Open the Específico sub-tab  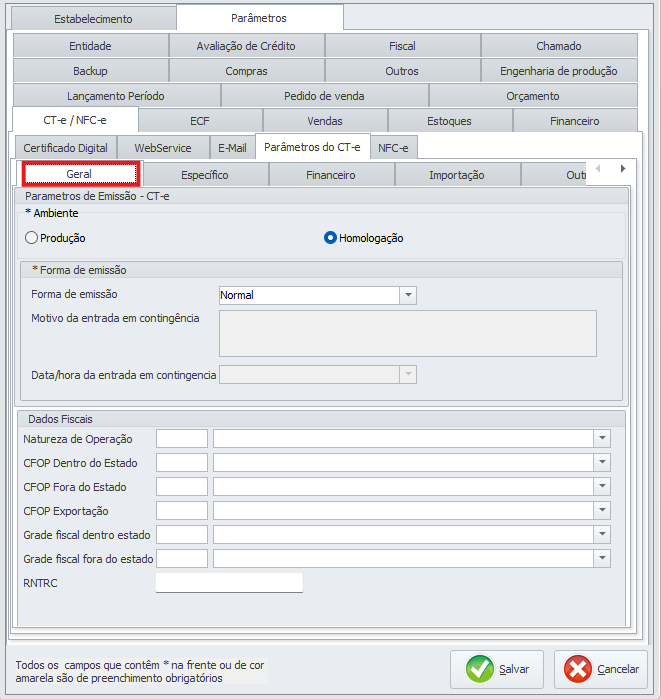(205, 175)
